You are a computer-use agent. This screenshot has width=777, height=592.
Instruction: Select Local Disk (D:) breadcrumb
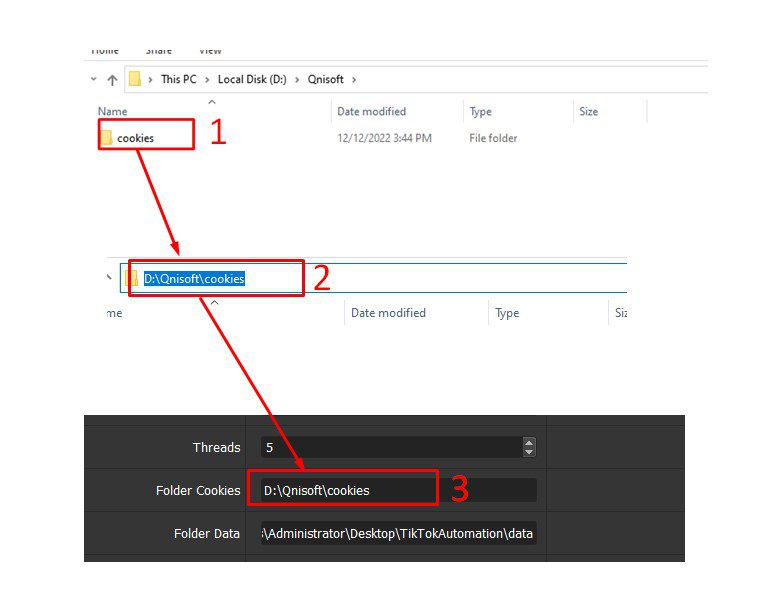pos(252,79)
